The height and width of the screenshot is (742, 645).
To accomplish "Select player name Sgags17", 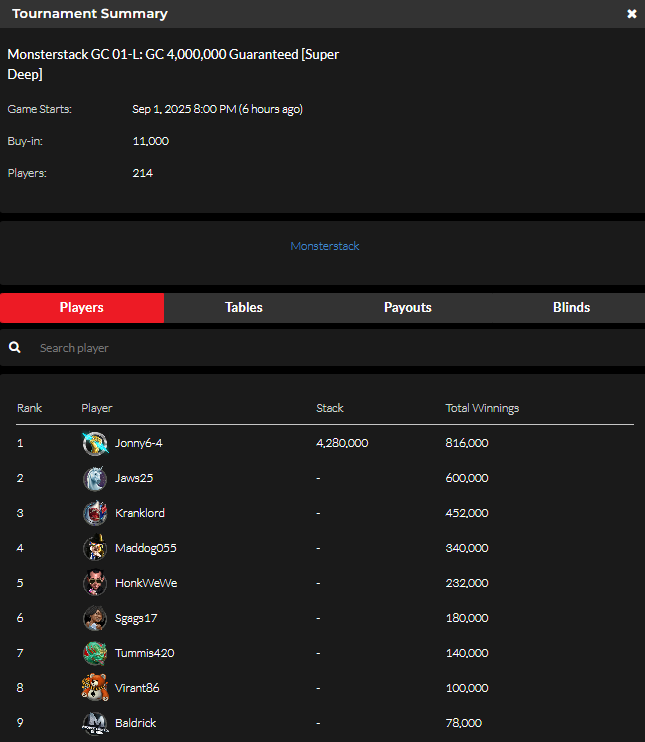I will point(136,618).
